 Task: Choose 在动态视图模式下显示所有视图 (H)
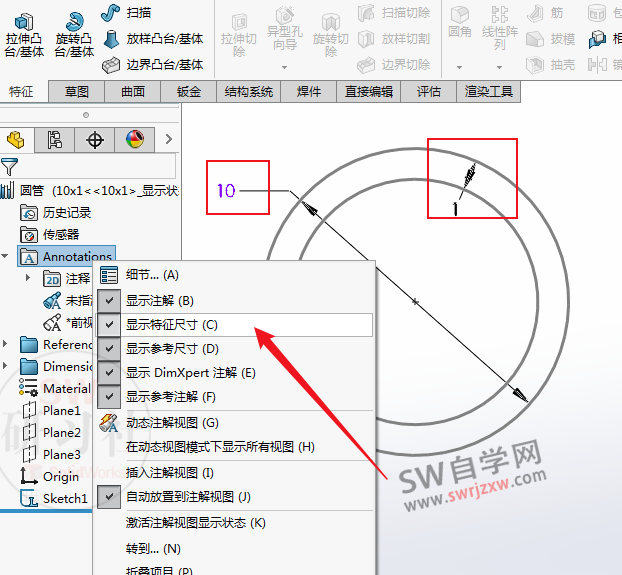click(x=234, y=447)
